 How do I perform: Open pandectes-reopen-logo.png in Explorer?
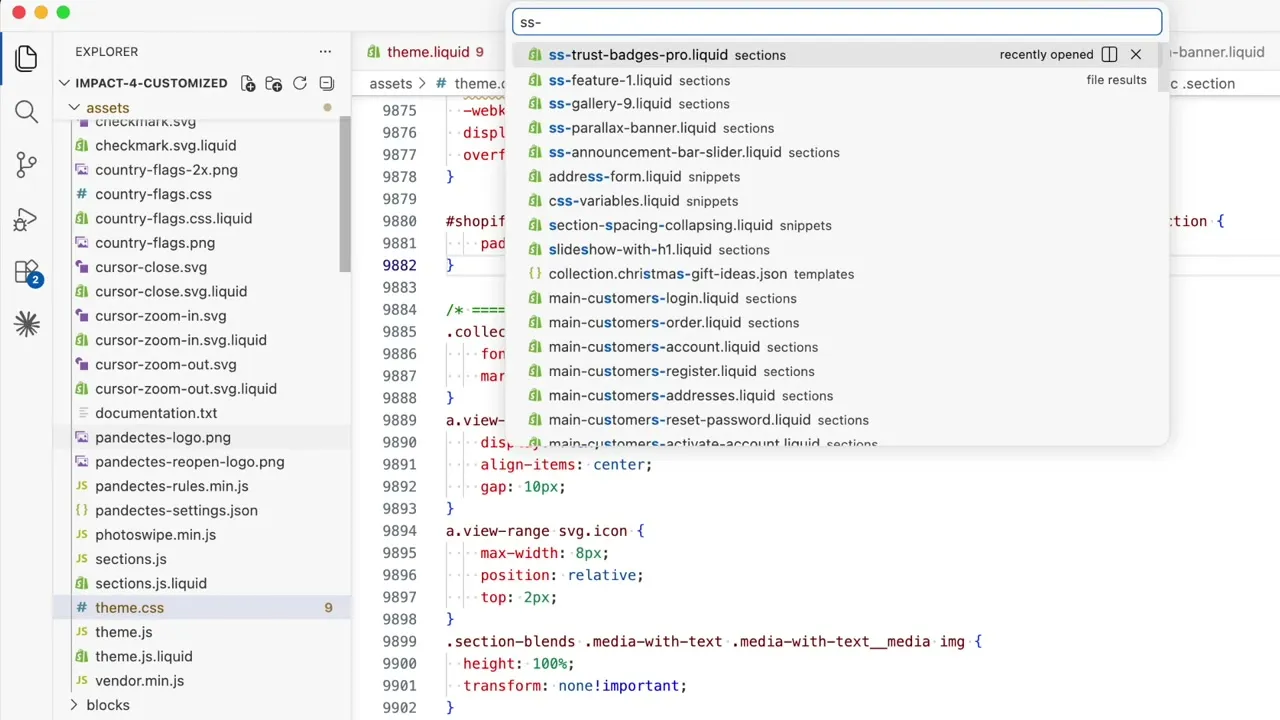coord(190,462)
